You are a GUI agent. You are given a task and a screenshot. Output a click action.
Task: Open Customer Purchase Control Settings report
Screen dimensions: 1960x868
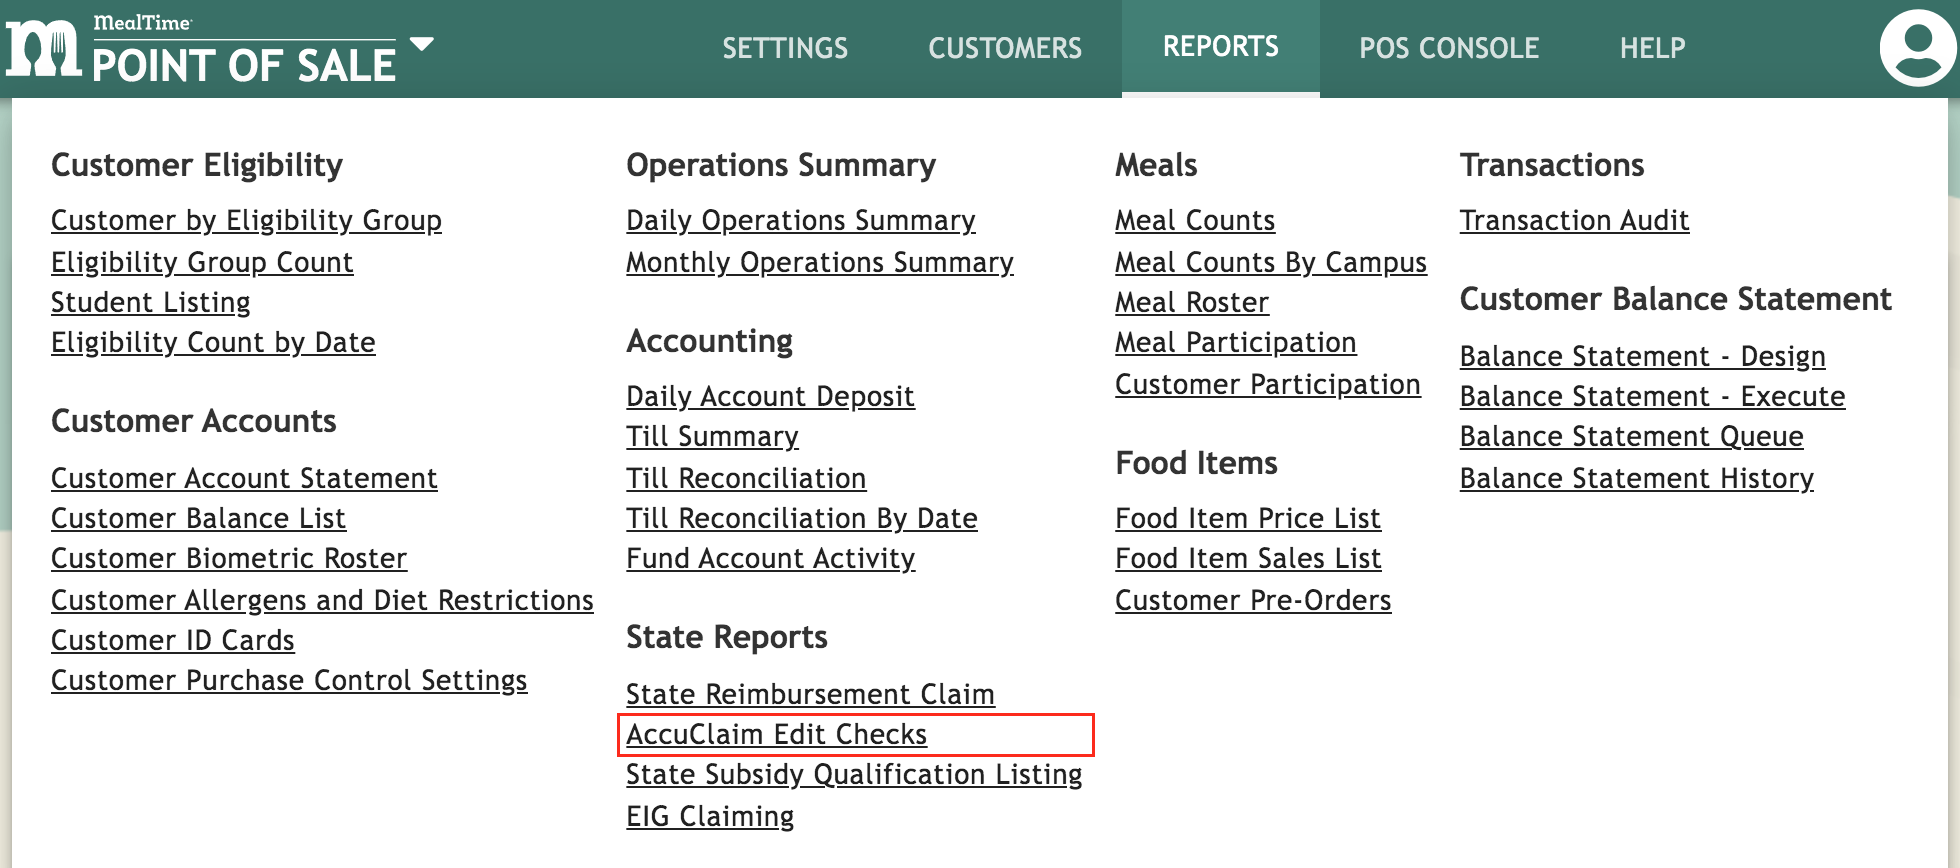coord(289,680)
